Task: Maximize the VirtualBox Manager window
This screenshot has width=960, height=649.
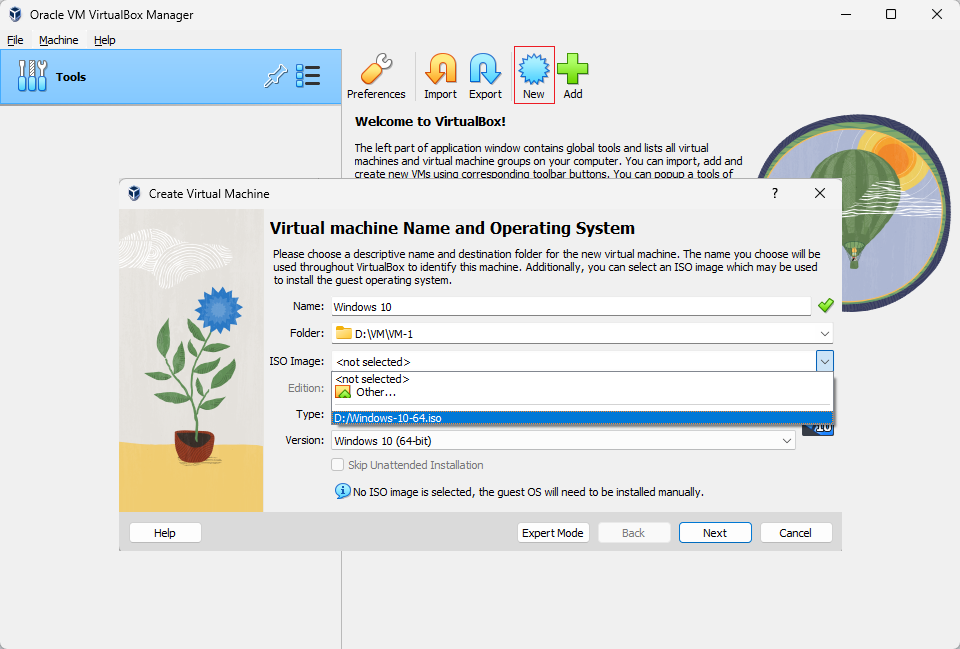Action: click(891, 14)
